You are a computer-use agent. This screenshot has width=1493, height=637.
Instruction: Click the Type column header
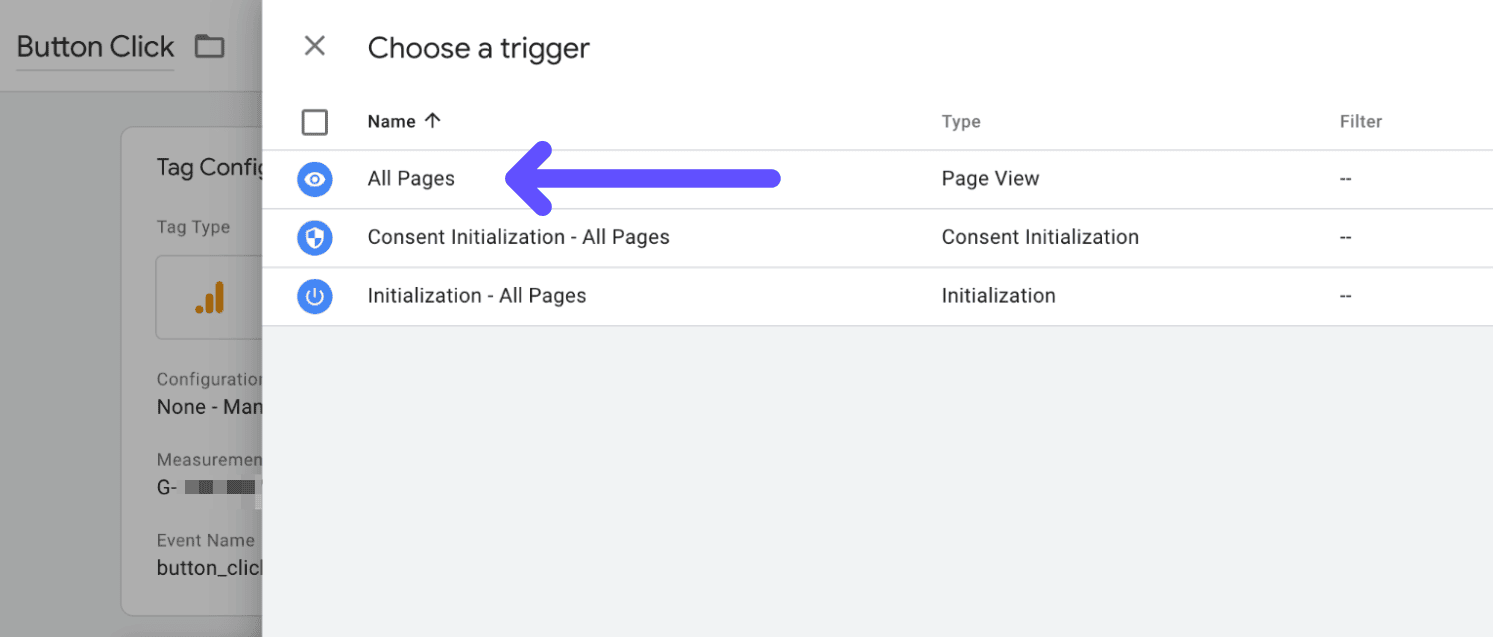pyautogui.click(x=961, y=120)
